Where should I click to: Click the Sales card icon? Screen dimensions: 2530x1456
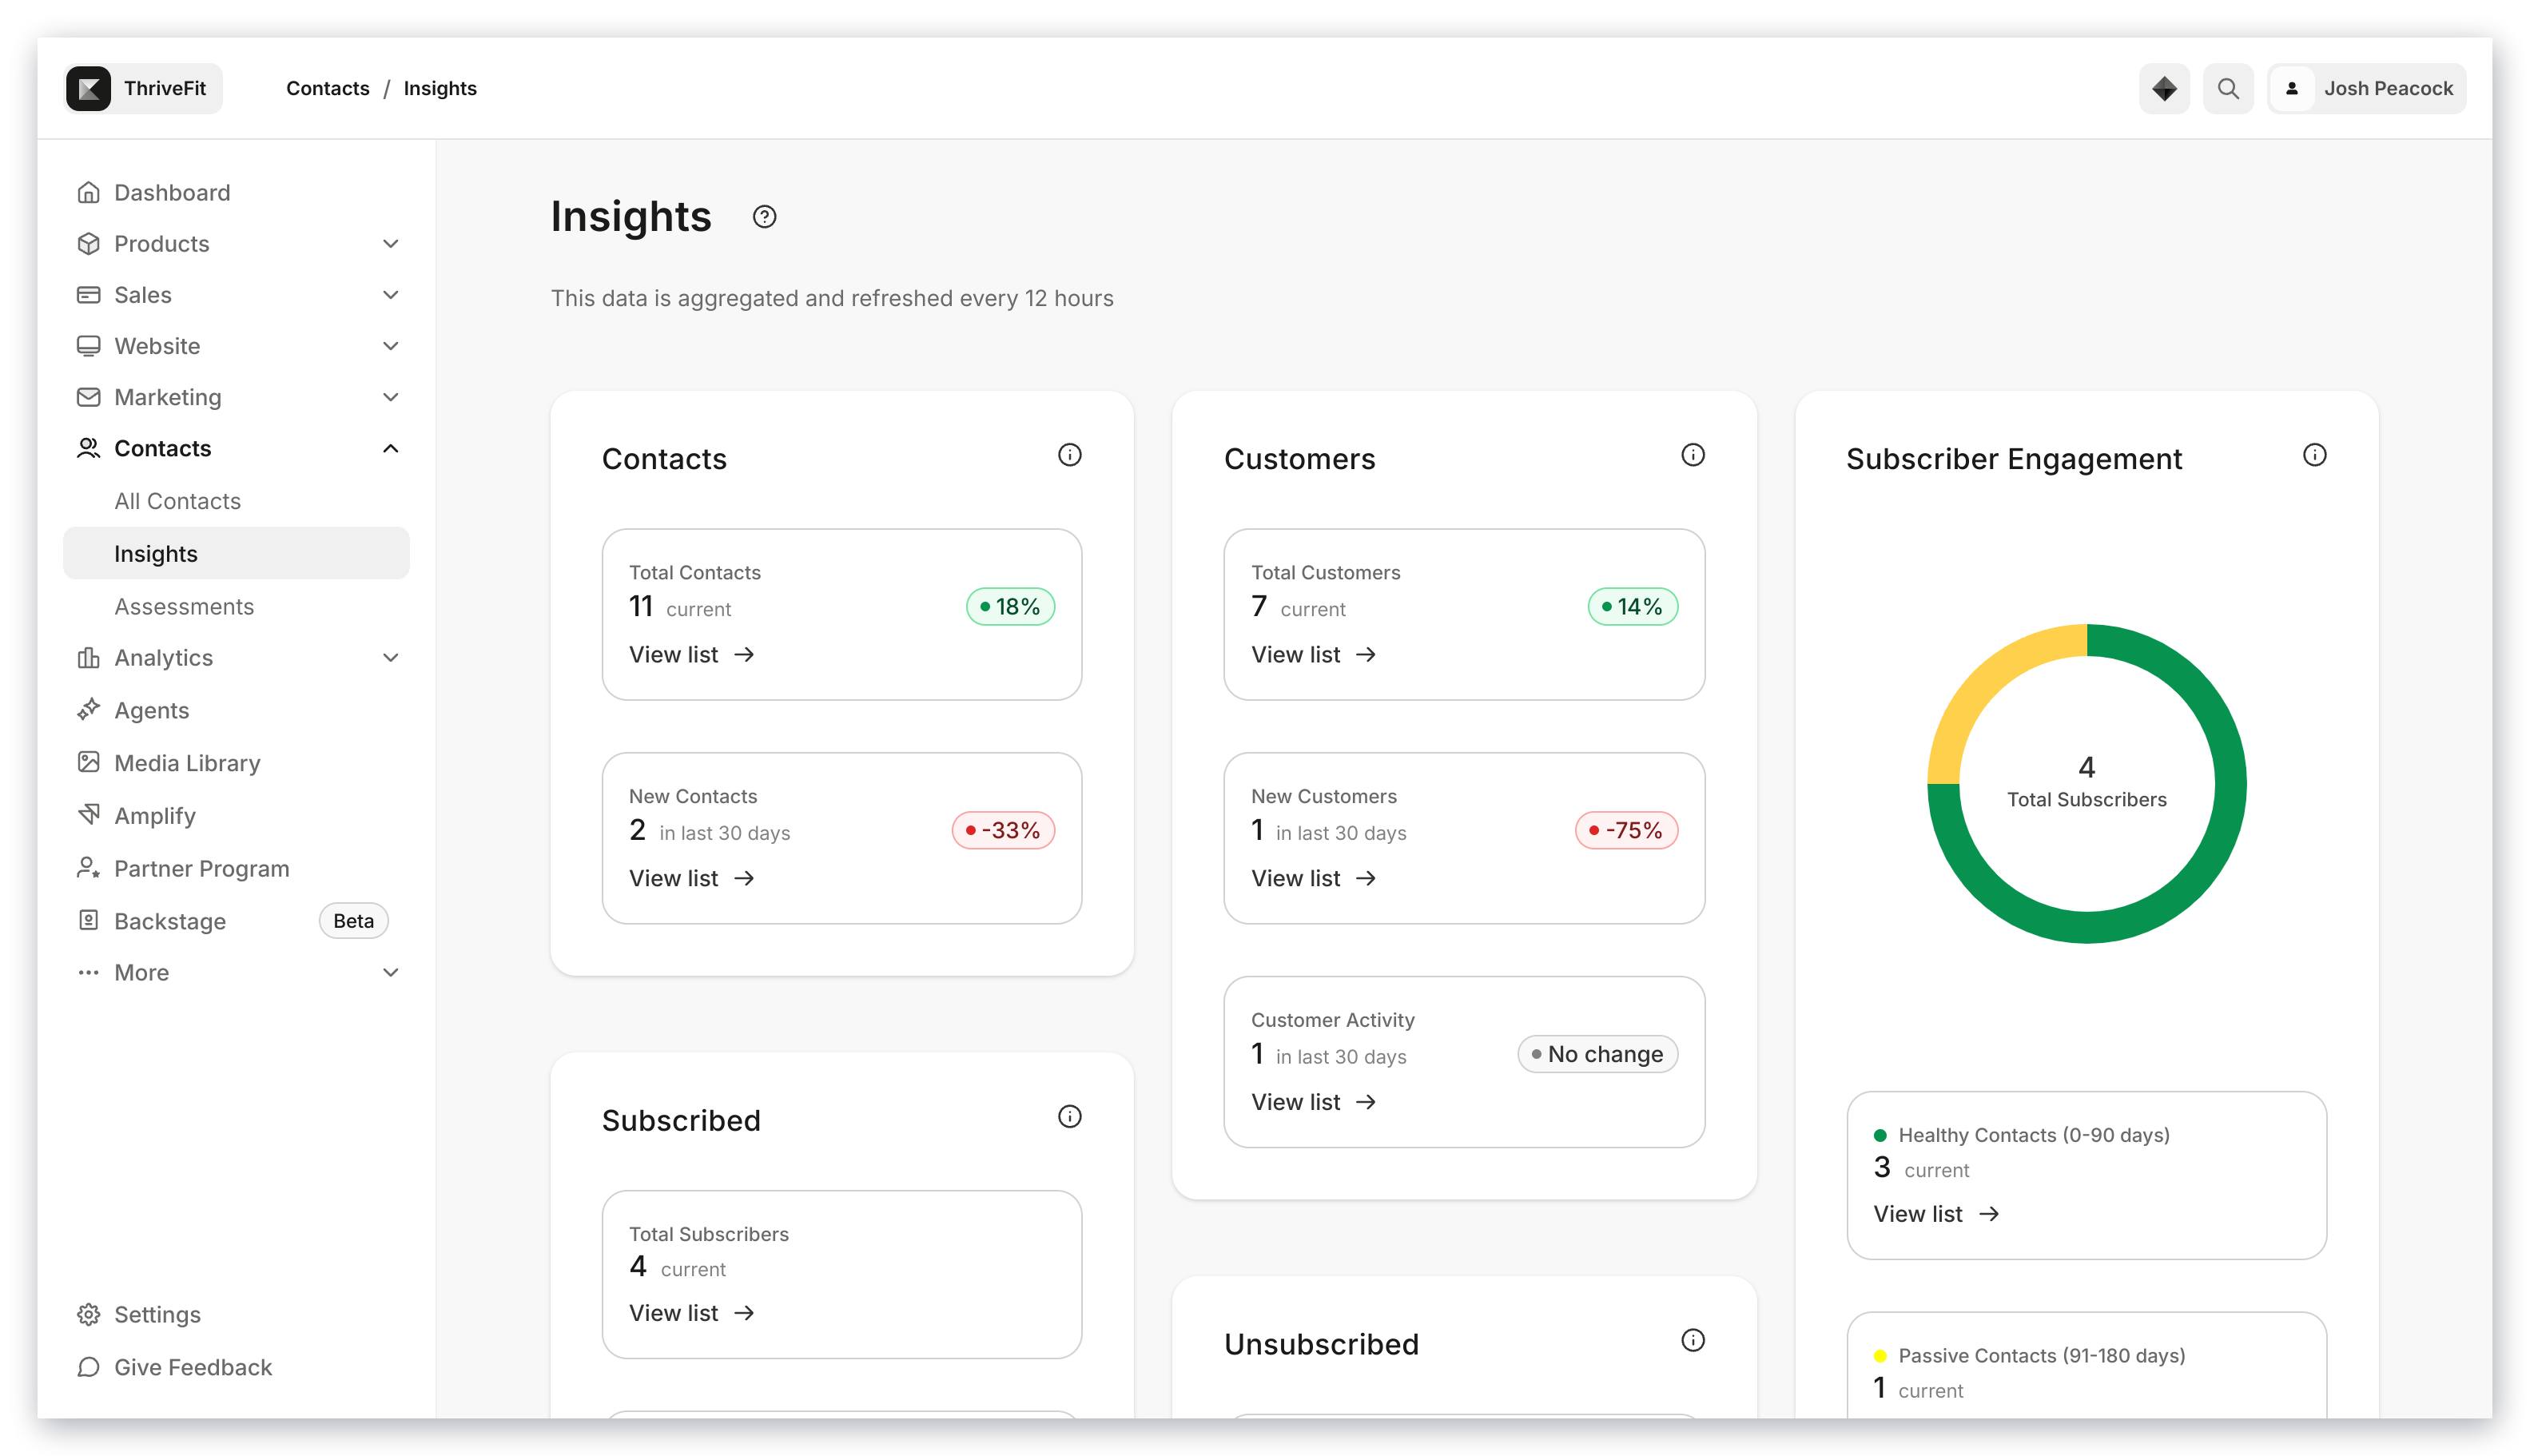[88, 294]
